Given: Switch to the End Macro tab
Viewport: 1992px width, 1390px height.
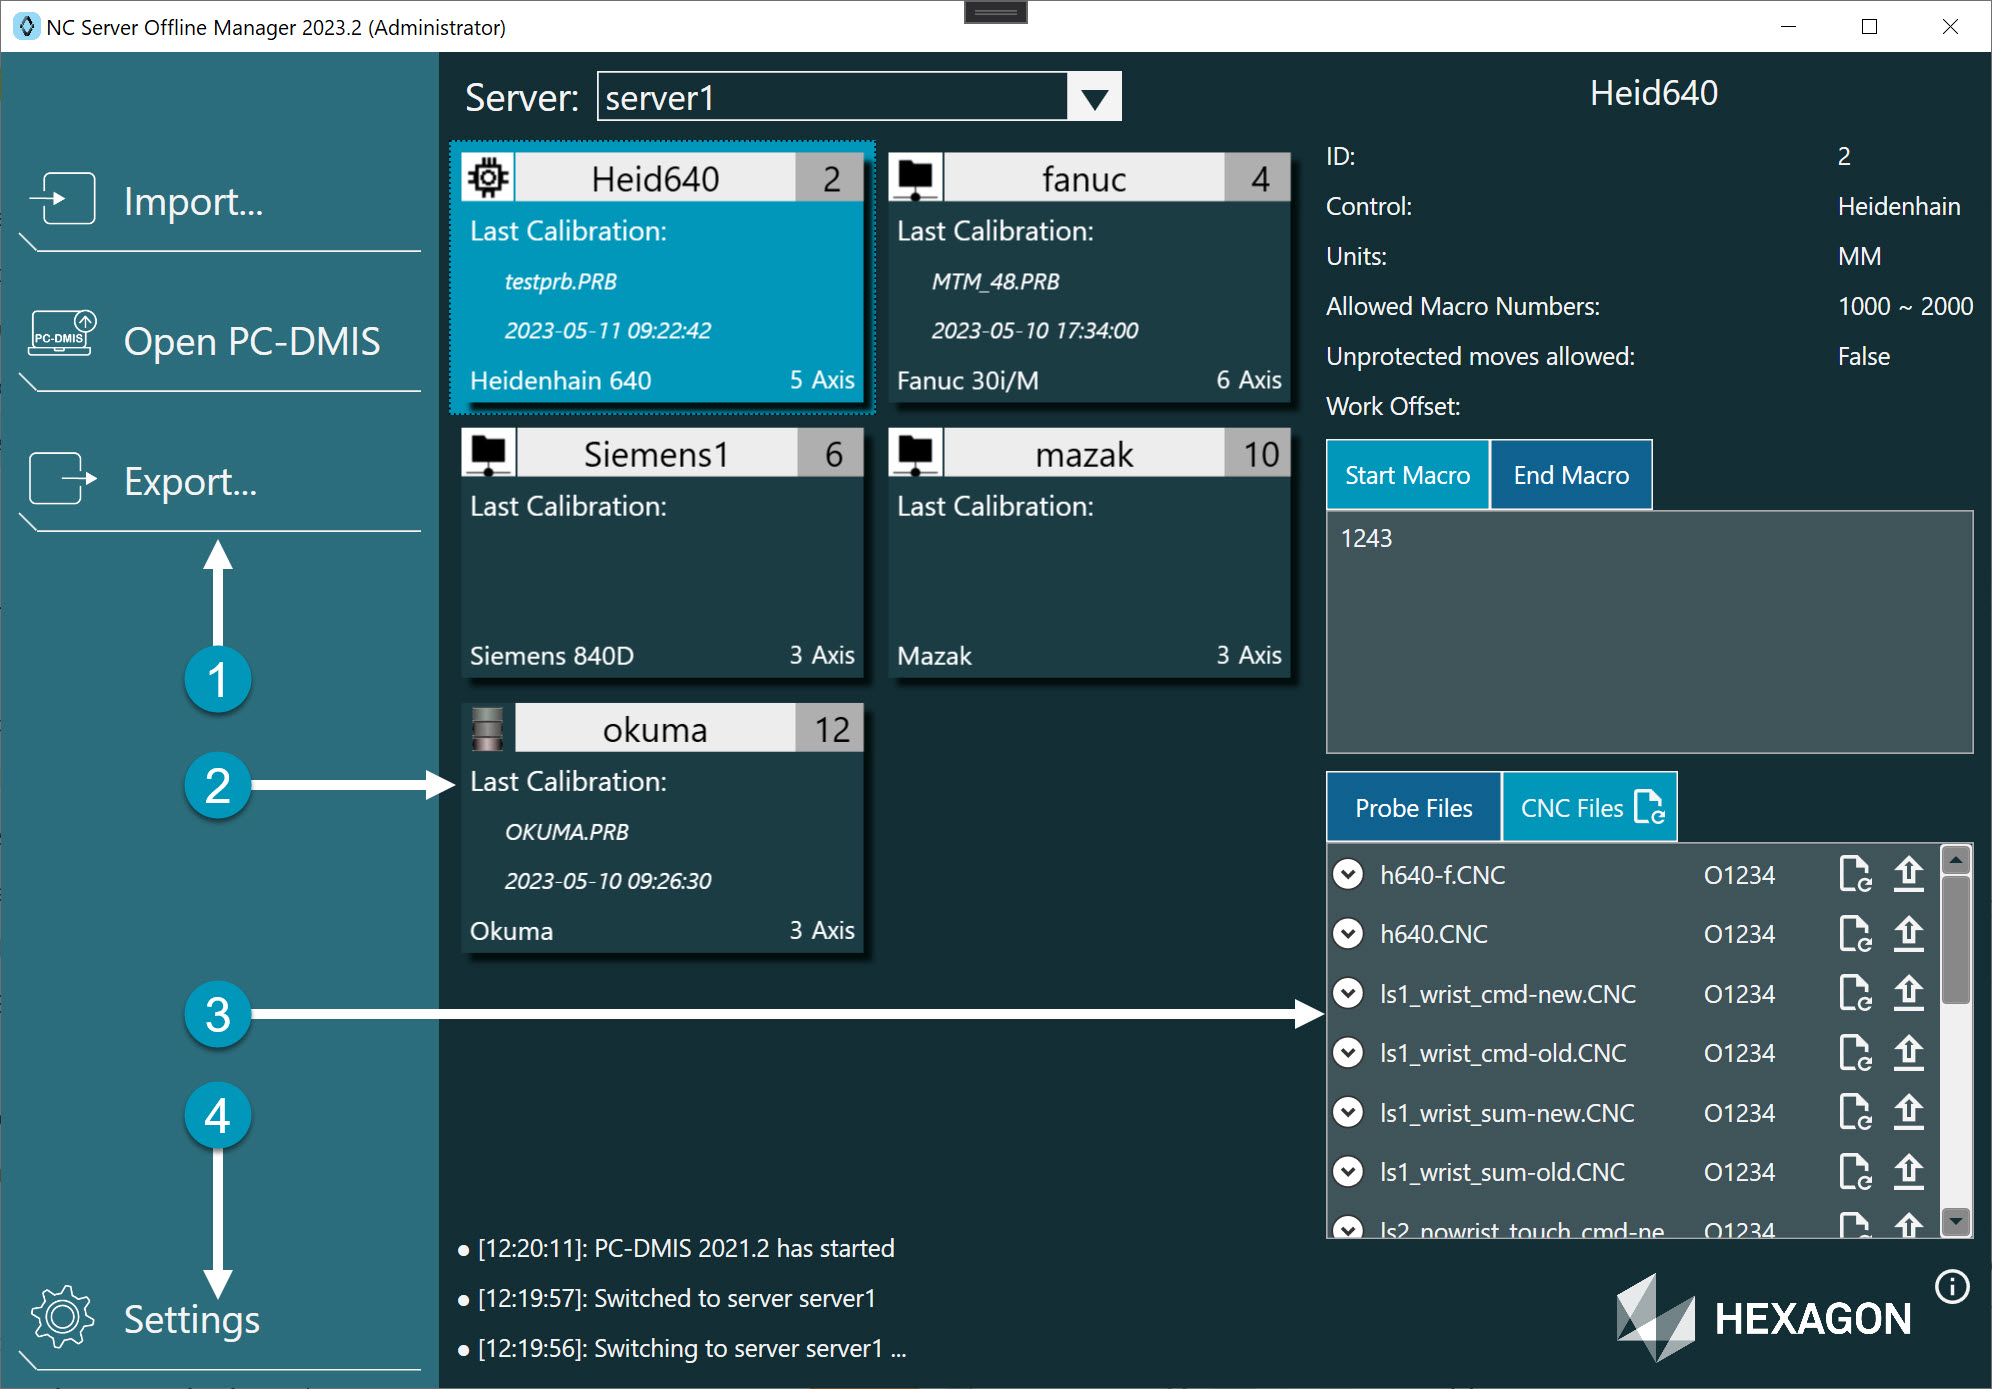Looking at the screenshot, I should (x=1570, y=475).
